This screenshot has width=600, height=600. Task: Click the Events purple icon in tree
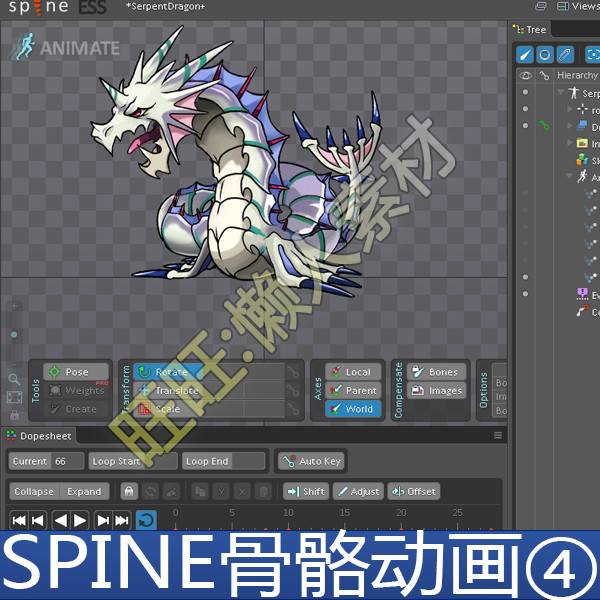point(582,294)
